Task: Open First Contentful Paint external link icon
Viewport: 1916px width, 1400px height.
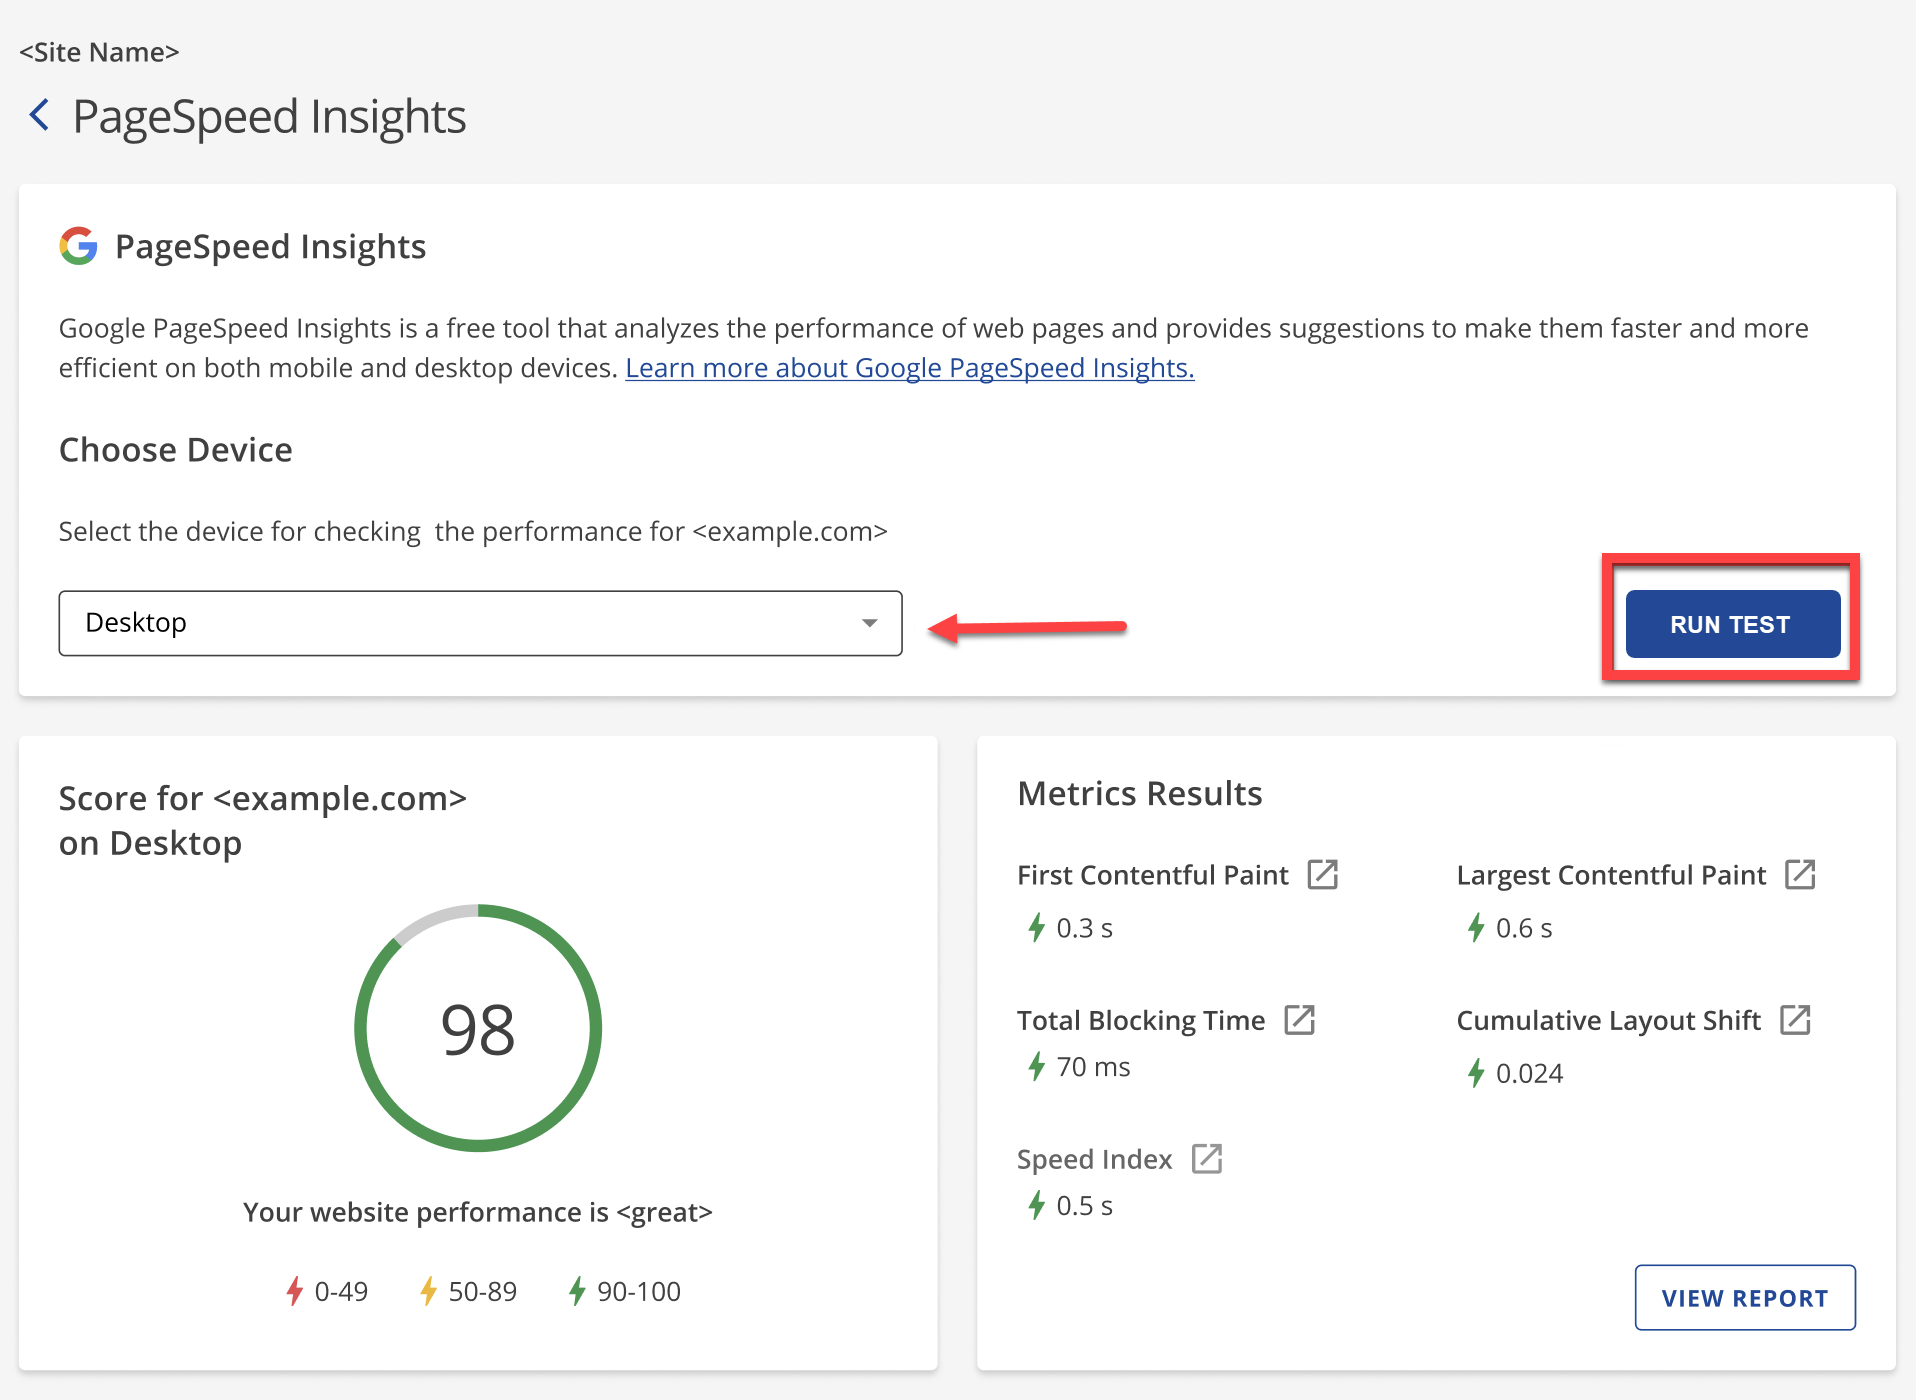Action: pos(1322,874)
